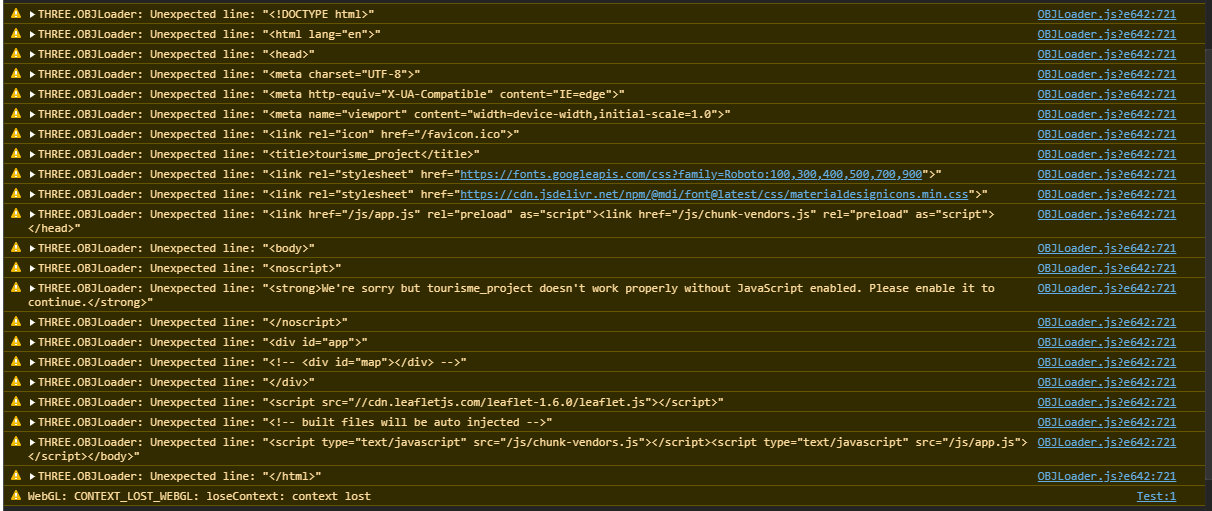Select the "Please enable it to continue" message text

point(512,295)
